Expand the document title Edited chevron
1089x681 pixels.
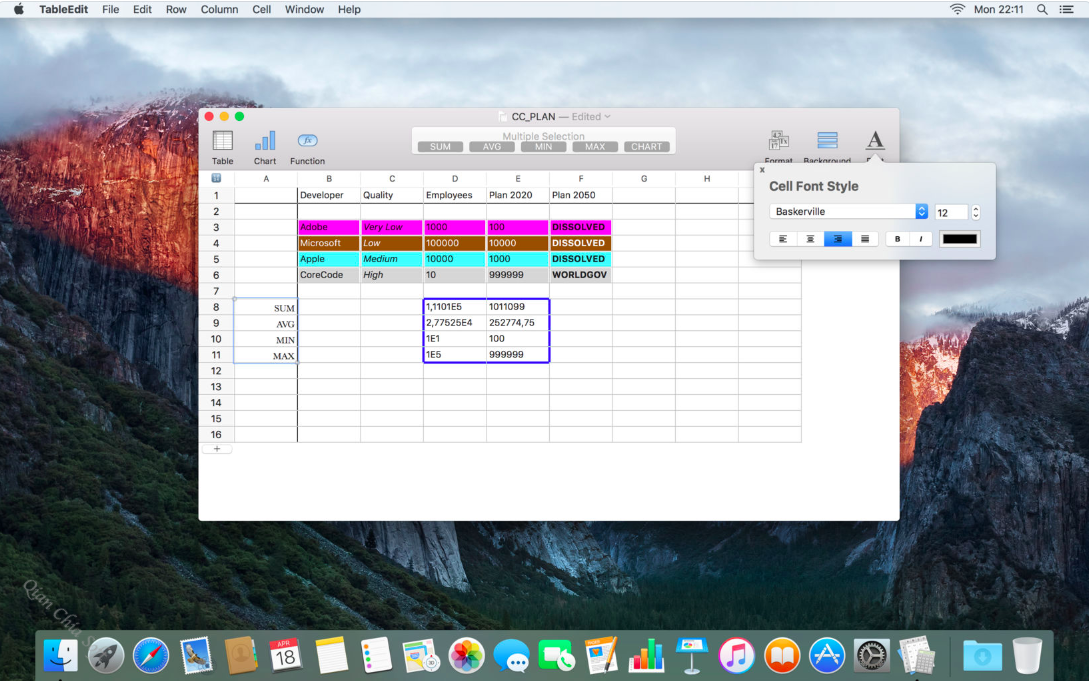click(x=607, y=117)
